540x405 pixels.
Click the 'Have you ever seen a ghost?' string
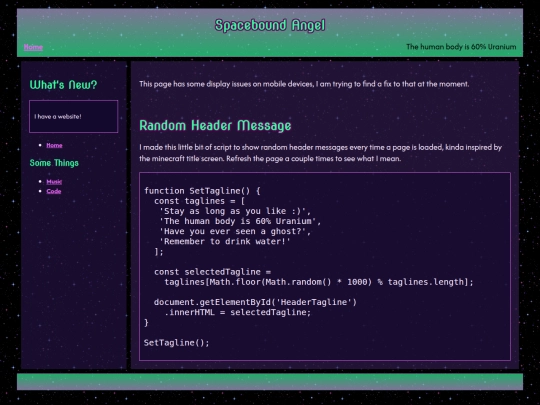coord(235,231)
